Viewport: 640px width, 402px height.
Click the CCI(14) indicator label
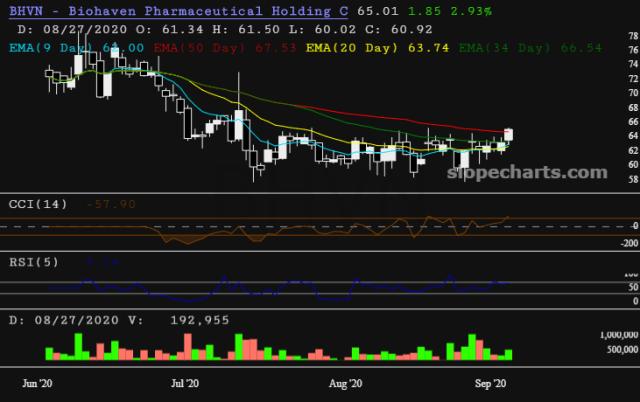38,204
